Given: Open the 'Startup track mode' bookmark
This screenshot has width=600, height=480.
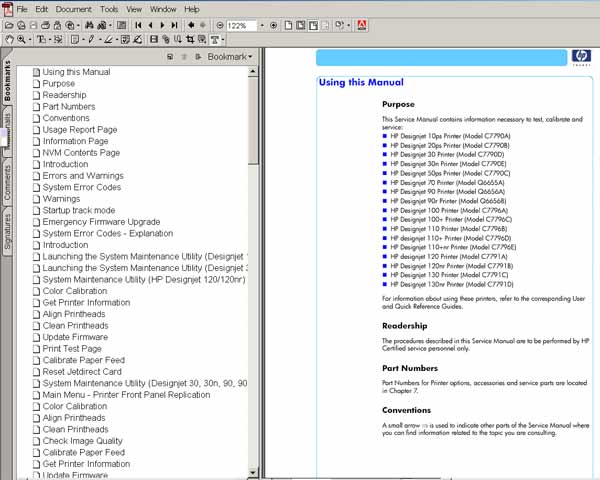Looking at the screenshot, I should (x=79, y=211).
